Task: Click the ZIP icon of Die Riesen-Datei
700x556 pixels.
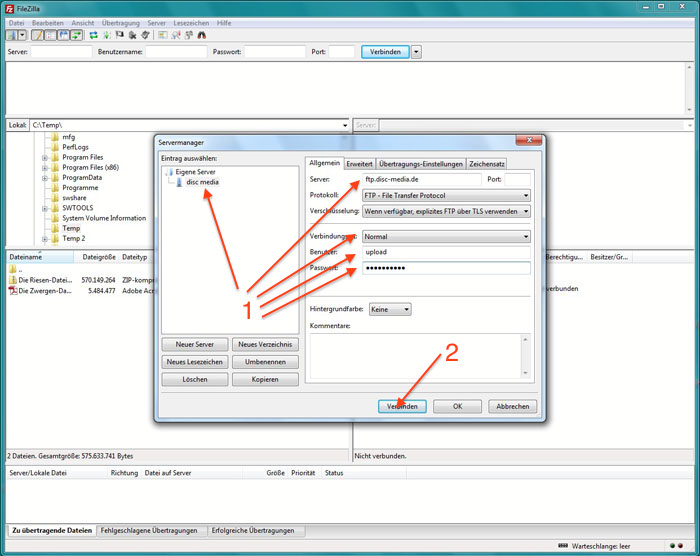Action: 12,280
